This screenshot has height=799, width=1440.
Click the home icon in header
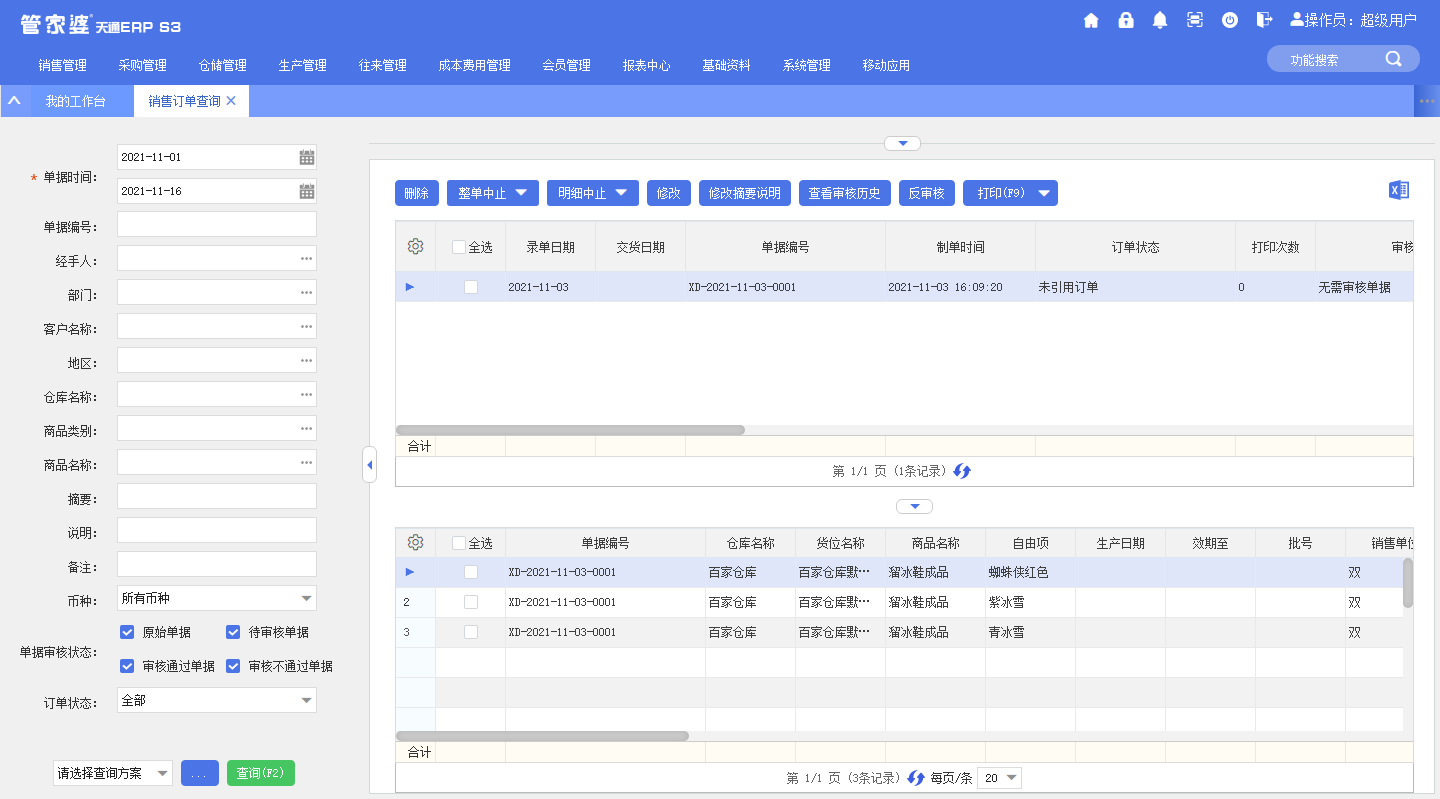tap(1091, 20)
